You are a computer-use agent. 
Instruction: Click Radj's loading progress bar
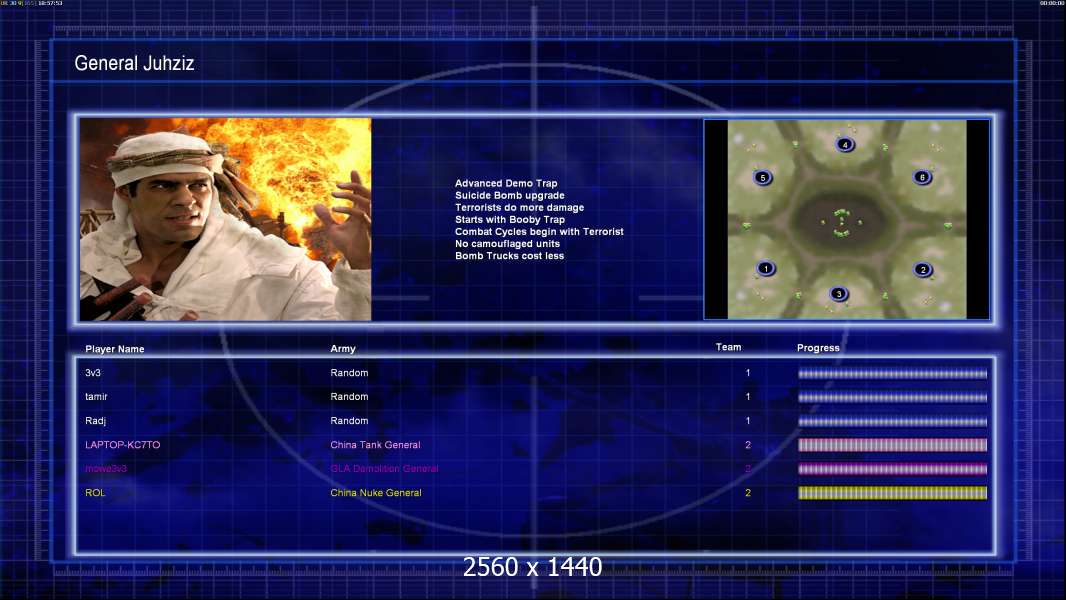coord(892,421)
